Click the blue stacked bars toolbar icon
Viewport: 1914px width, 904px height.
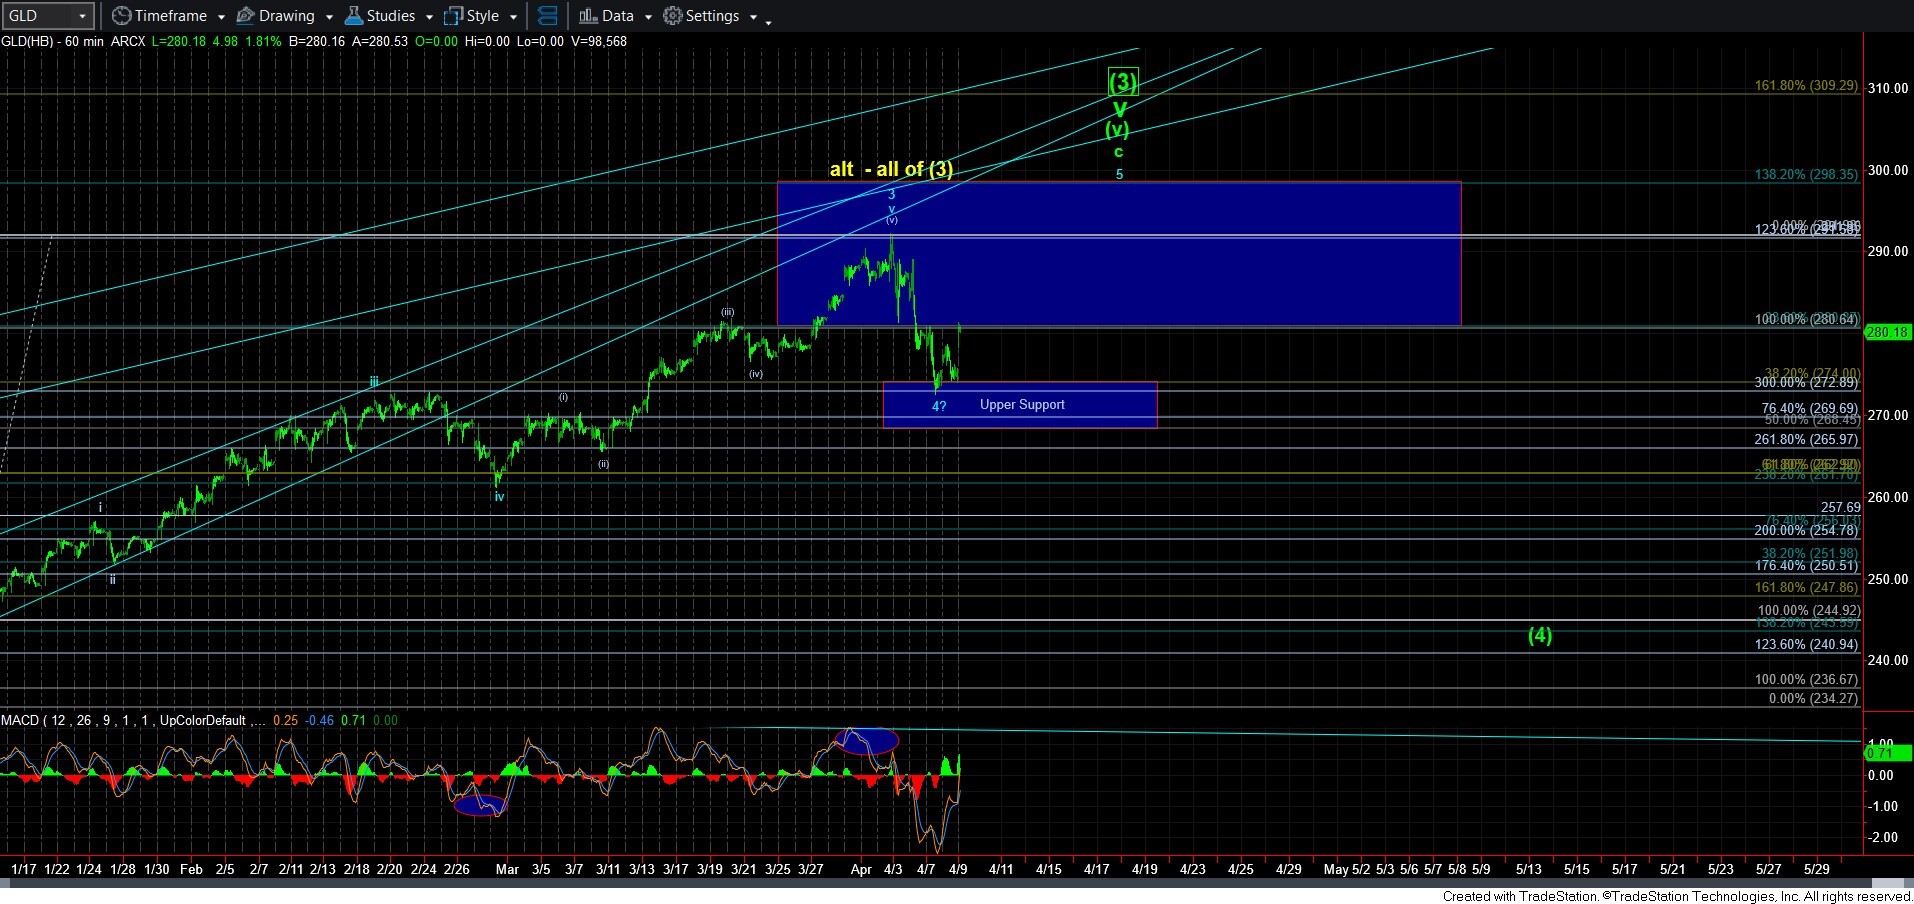547,16
